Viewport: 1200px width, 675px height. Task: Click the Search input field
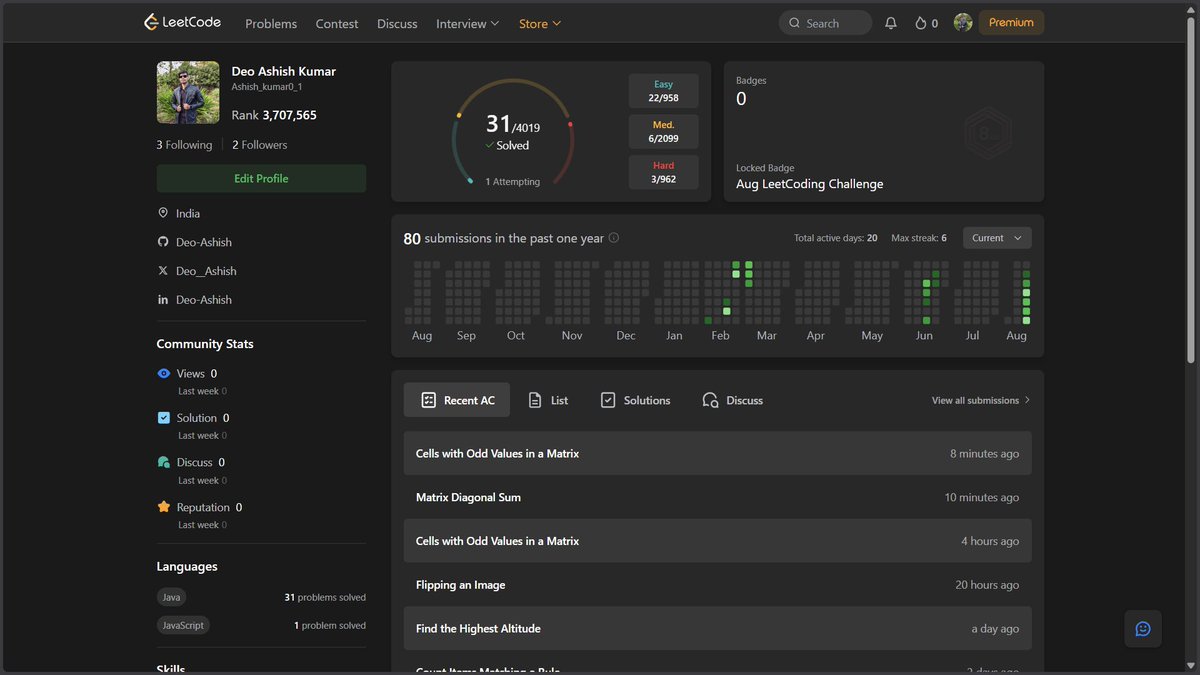click(825, 23)
